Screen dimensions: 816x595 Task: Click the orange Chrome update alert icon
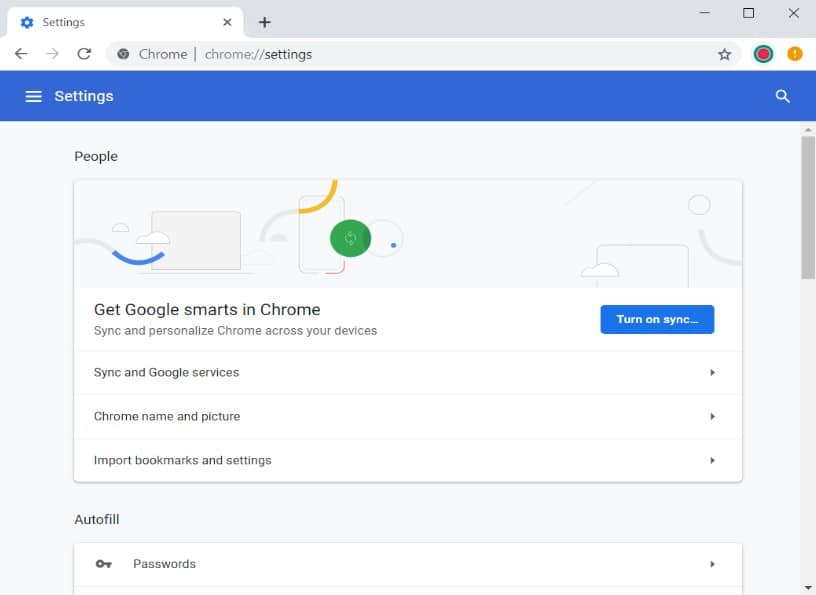(x=795, y=54)
